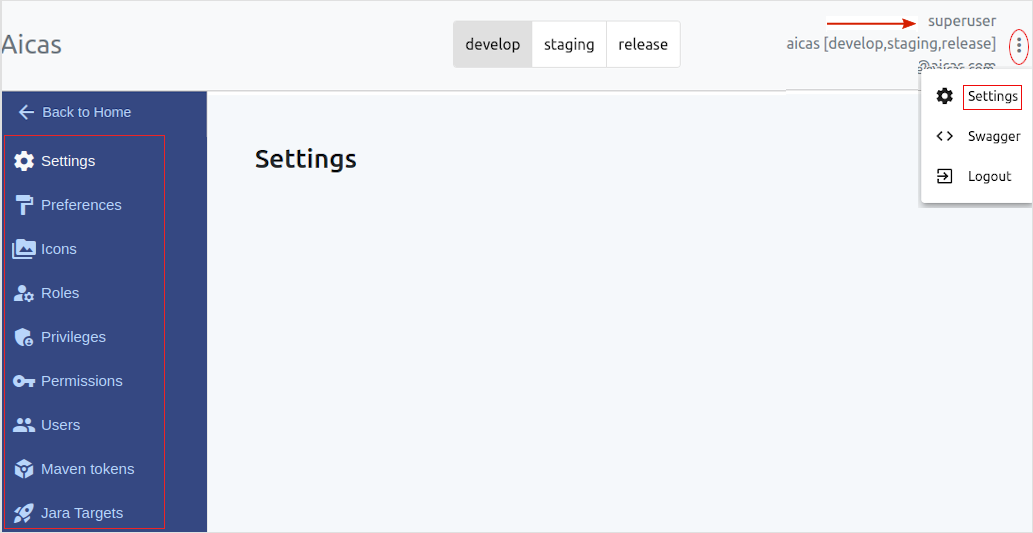
Task: Switch to the release environment
Action: pos(643,44)
